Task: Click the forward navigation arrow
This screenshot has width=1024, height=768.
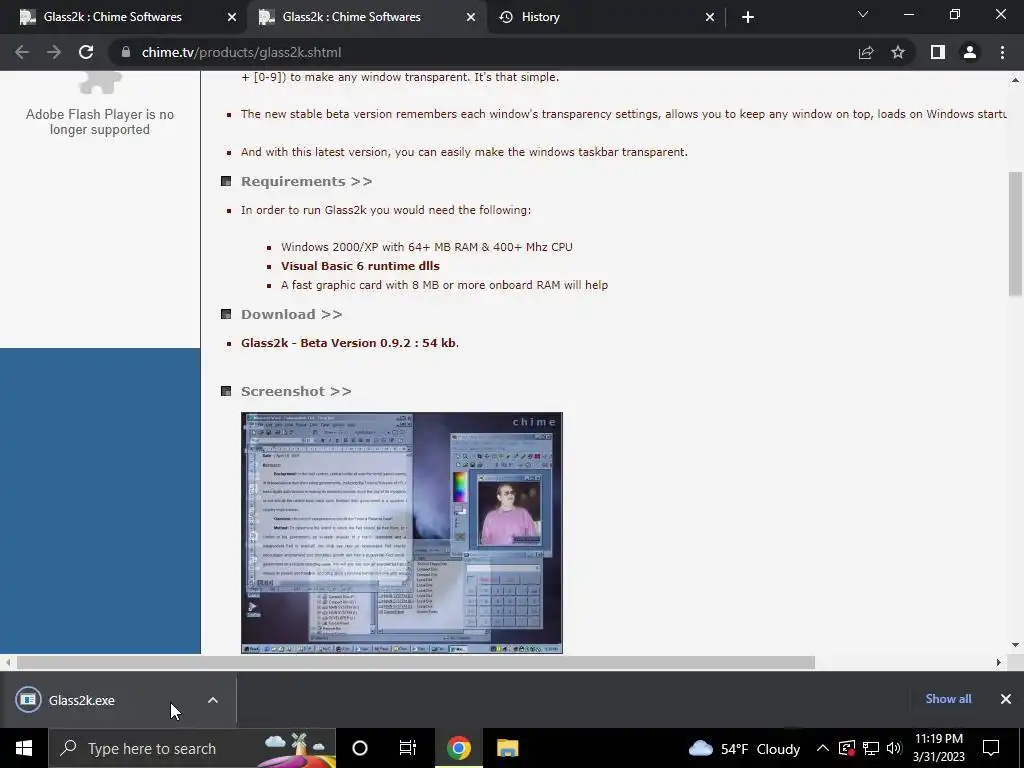Action: click(54, 52)
